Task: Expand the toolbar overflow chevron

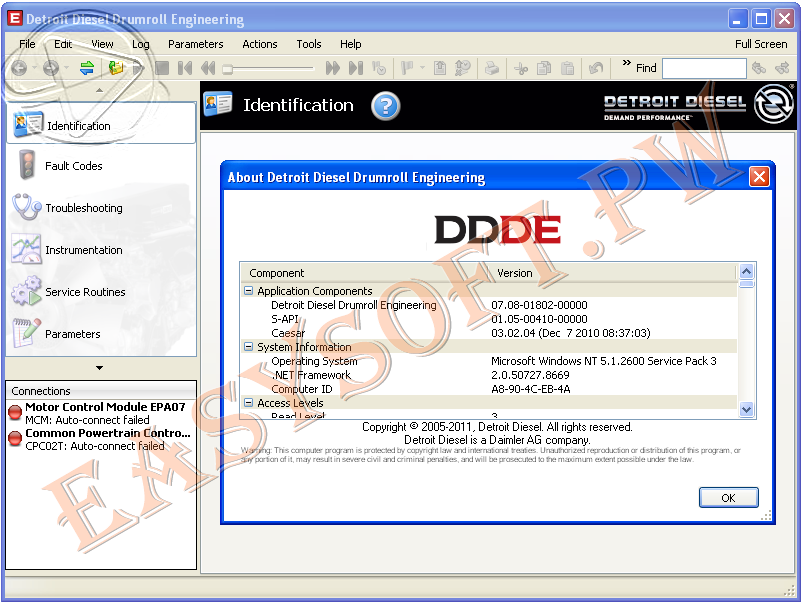Action: pyautogui.click(x=626, y=63)
